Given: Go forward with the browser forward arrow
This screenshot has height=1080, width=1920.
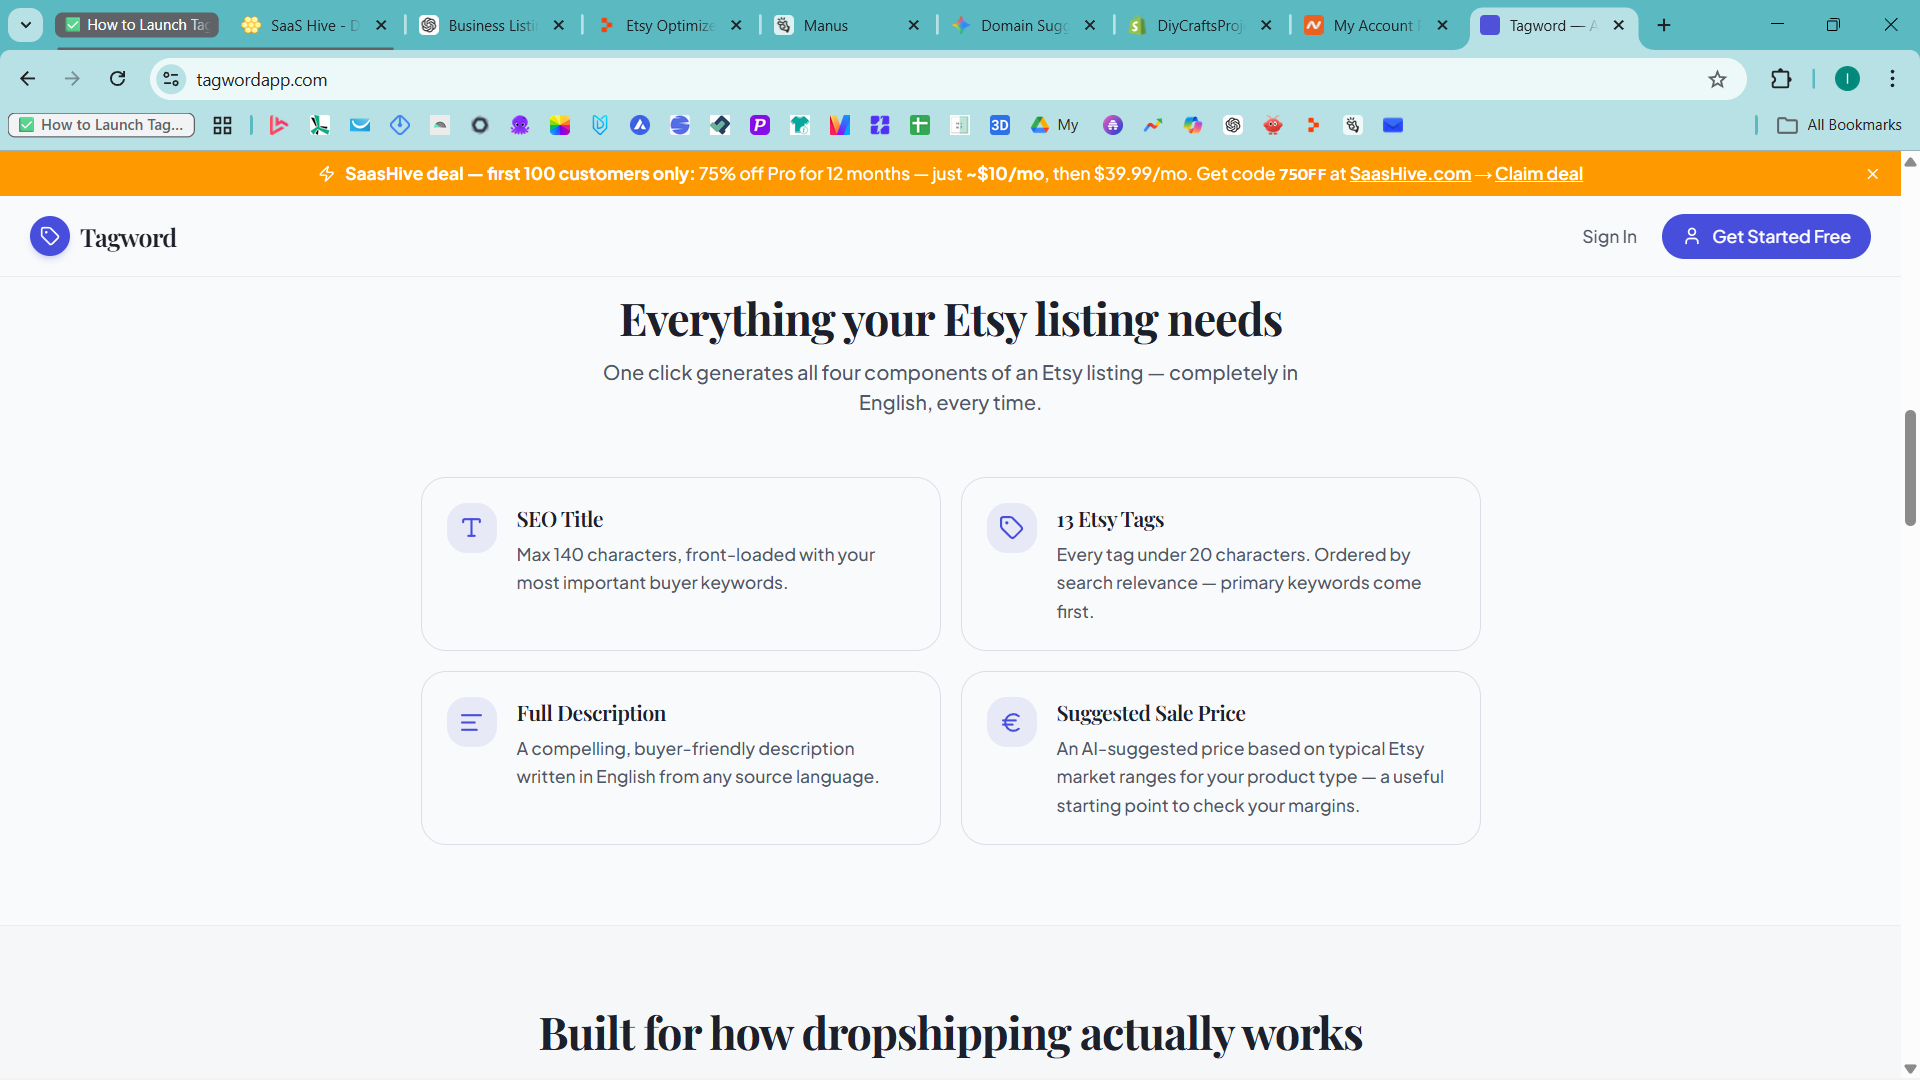Looking at the screenshot, I should [72, 79].
